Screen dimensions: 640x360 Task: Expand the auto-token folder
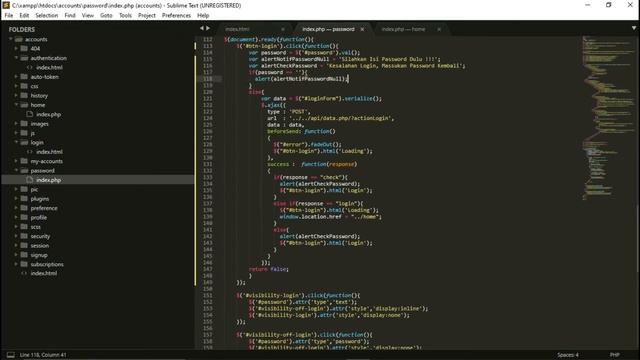pos(16,77)
